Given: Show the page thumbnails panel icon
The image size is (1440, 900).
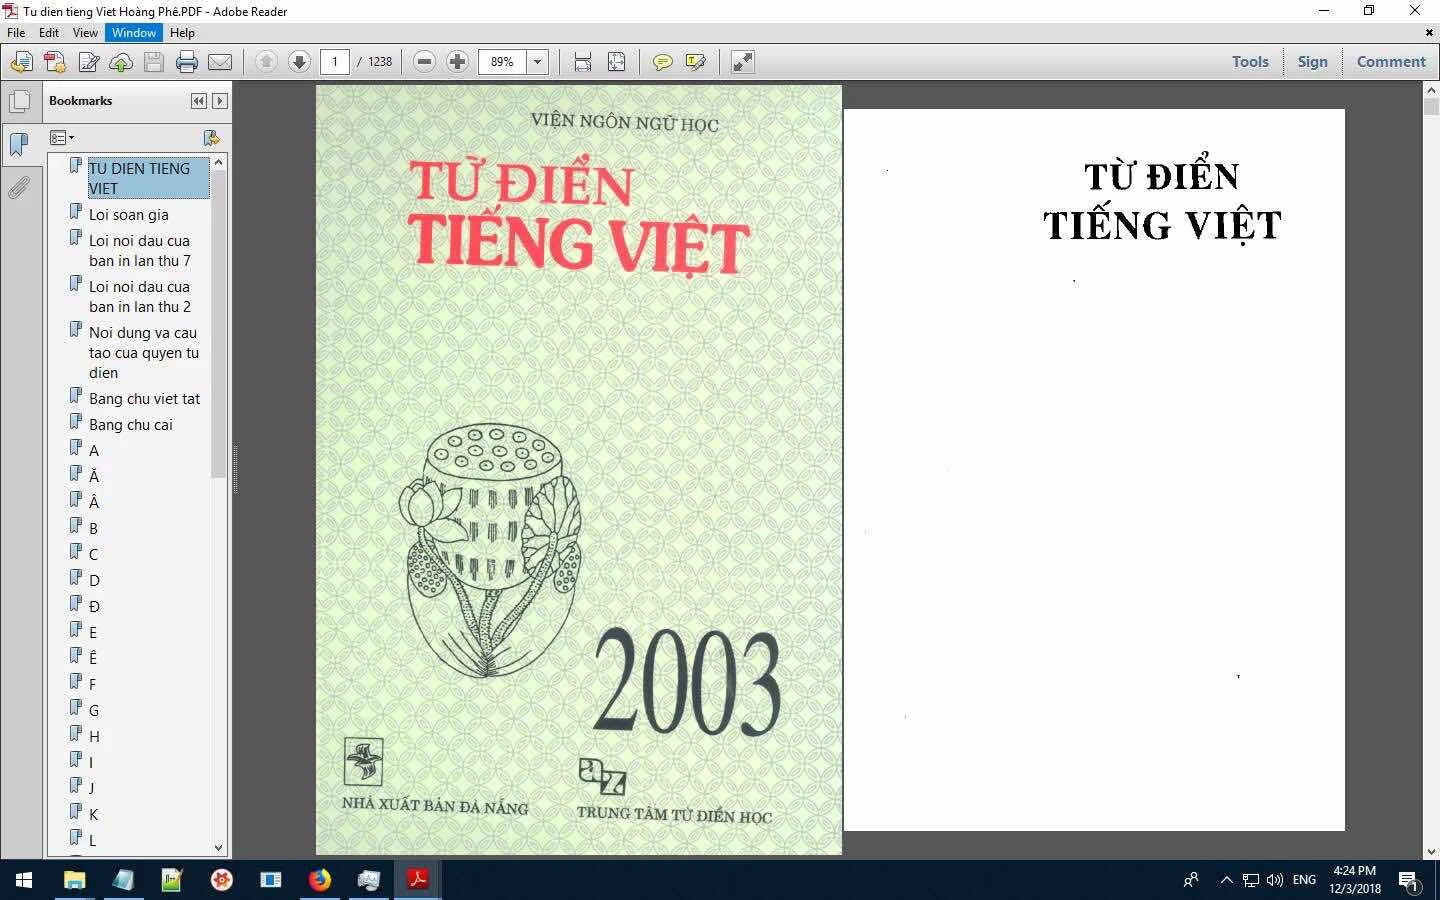Looking at the screenshot, I should (19, 102).
